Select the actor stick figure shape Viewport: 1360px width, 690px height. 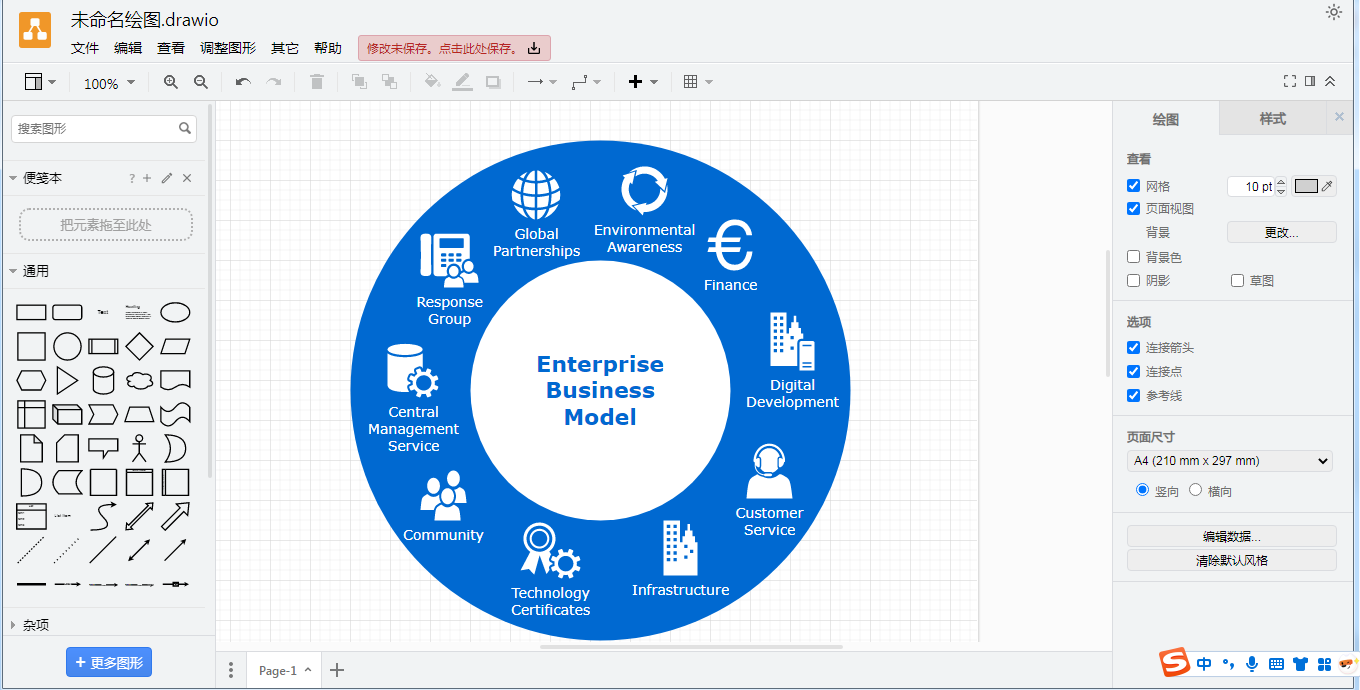pos(139,449)
